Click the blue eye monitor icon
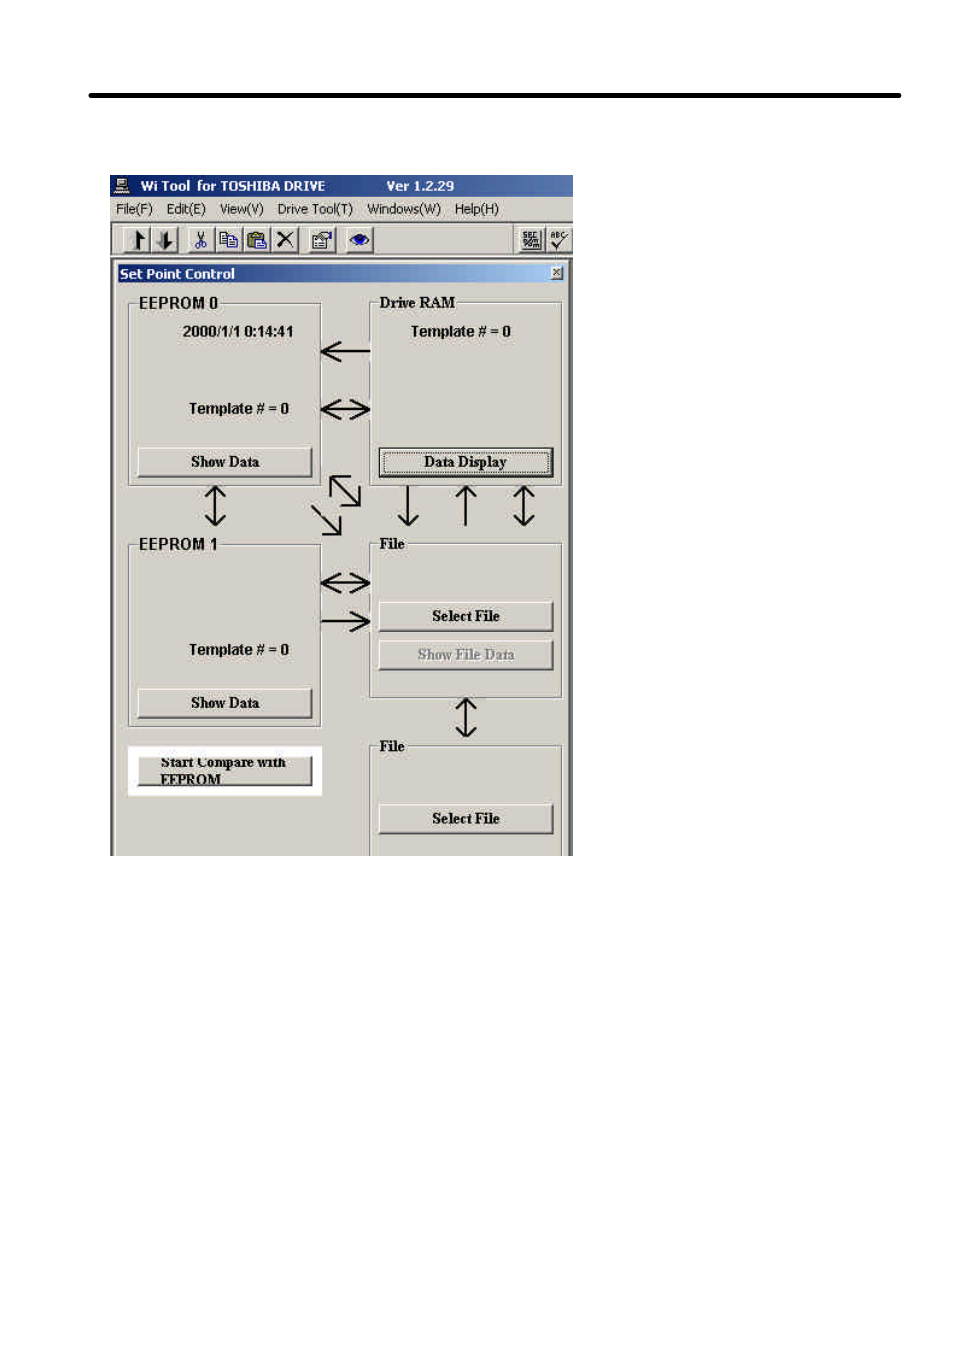The width and height of the screenshot is (954, 1350). 359,240
